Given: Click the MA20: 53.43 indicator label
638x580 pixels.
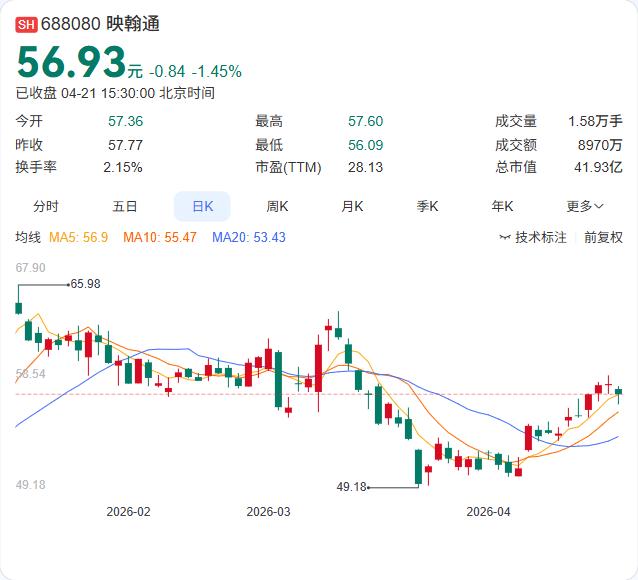Looking at the screenshot, I should coord(249,237).
